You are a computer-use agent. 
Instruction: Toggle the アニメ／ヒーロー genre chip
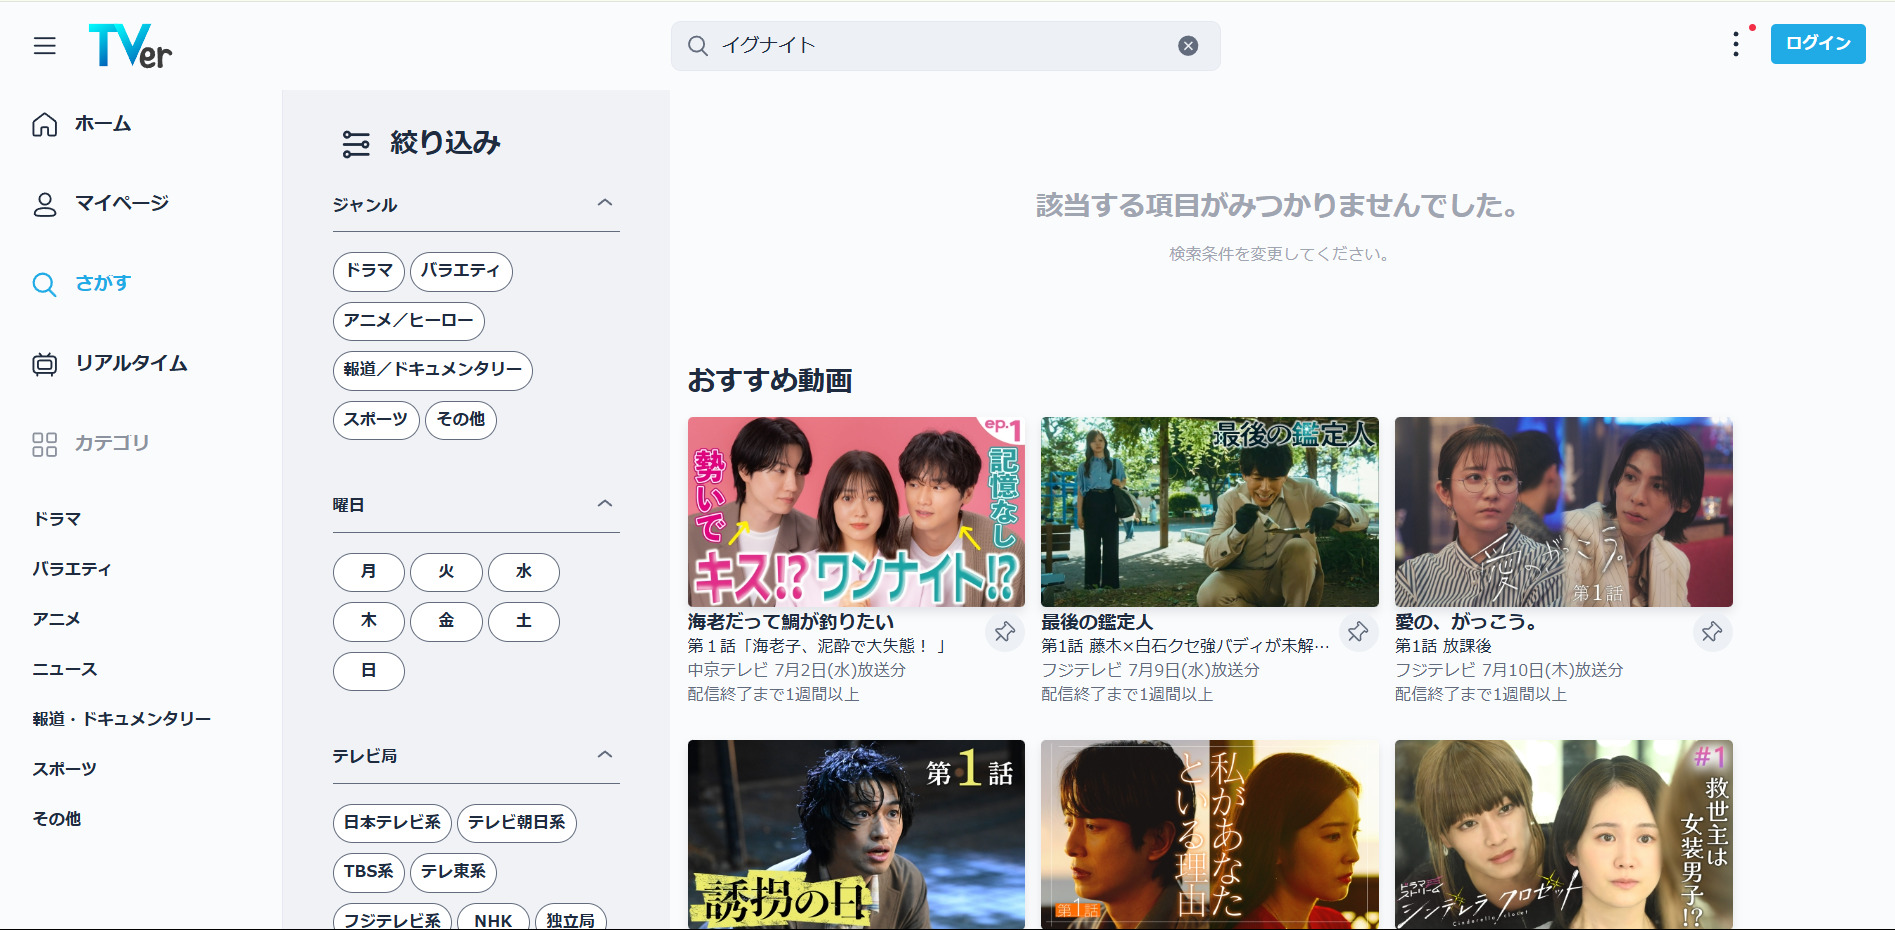(x=409, y=321)
